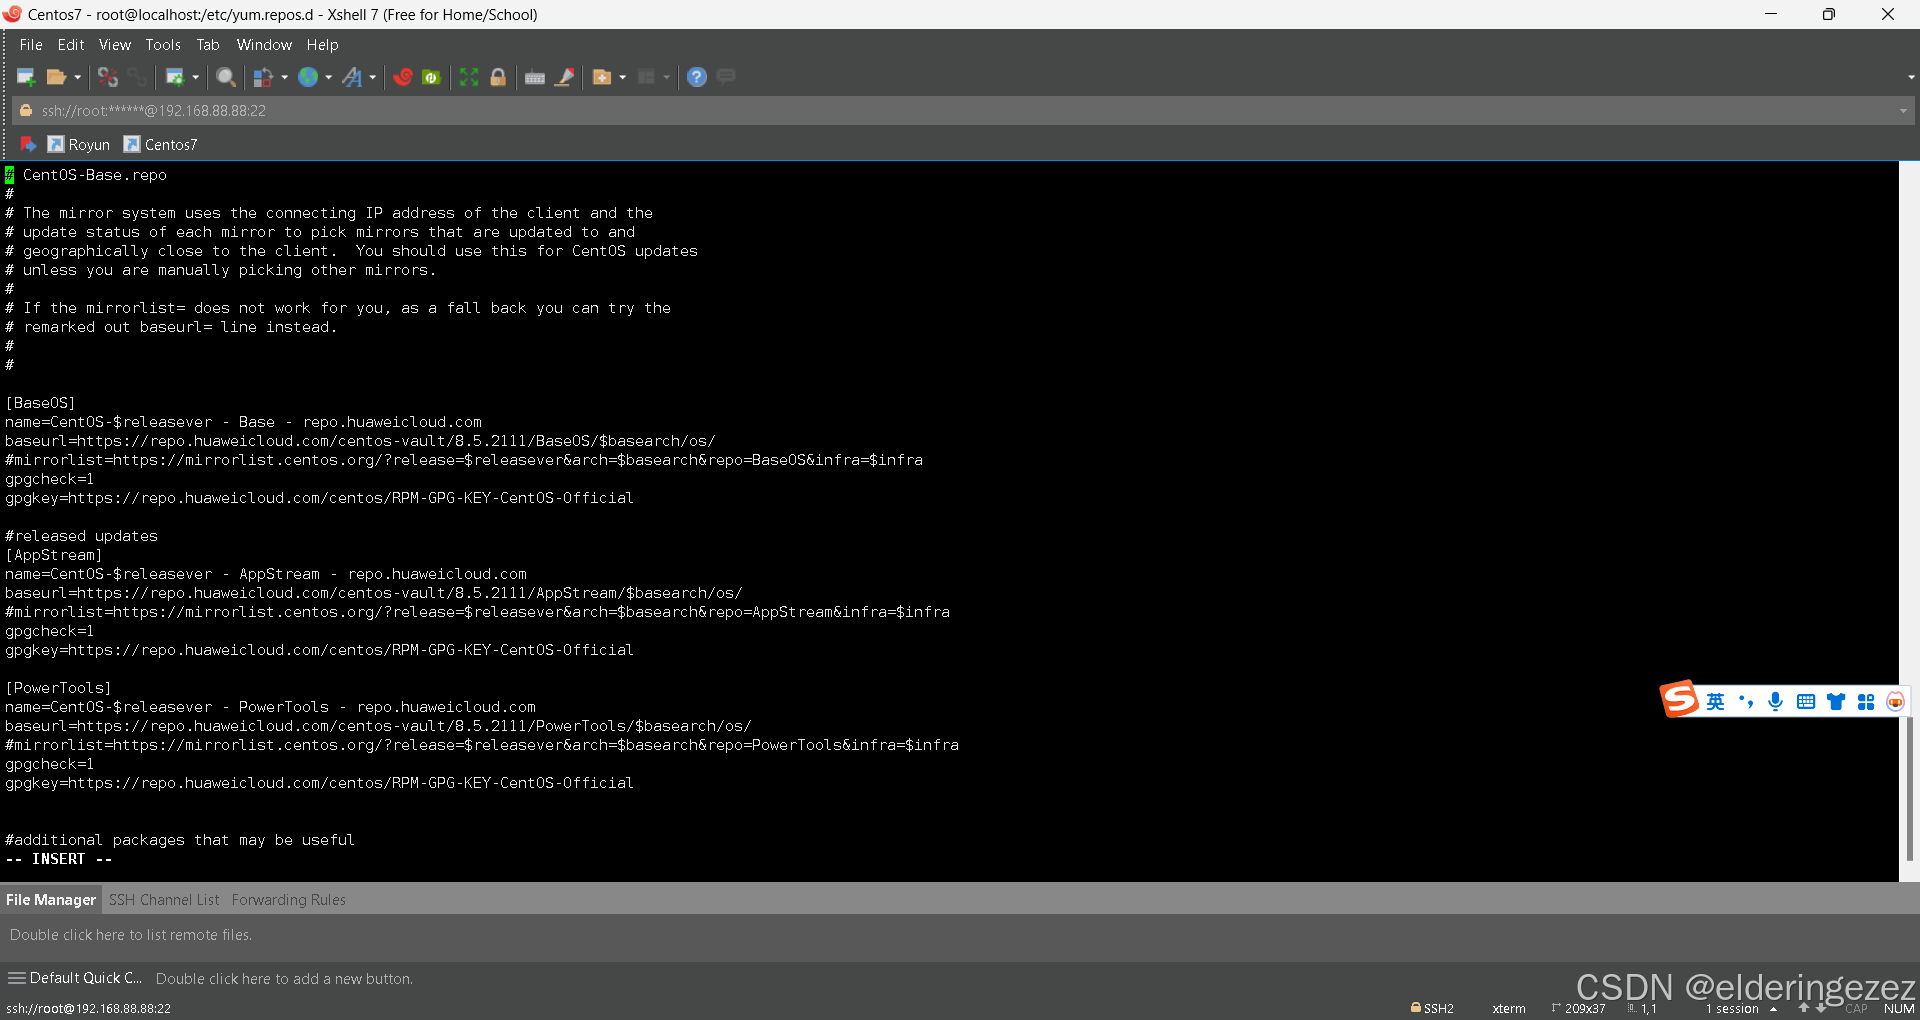The height and width of the screenshot is (1020, 1920).
Task: Click the Sogou avatar mascot icon
Action: (x=1895, y=702)
